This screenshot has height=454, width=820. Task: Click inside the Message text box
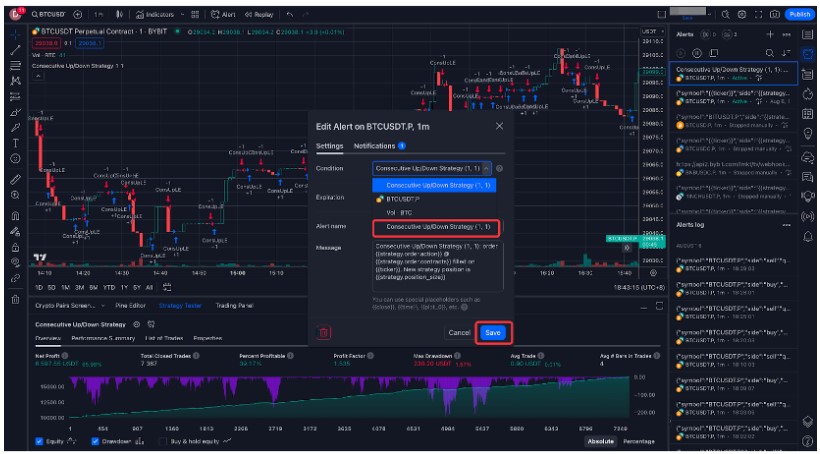click(438, 266)
